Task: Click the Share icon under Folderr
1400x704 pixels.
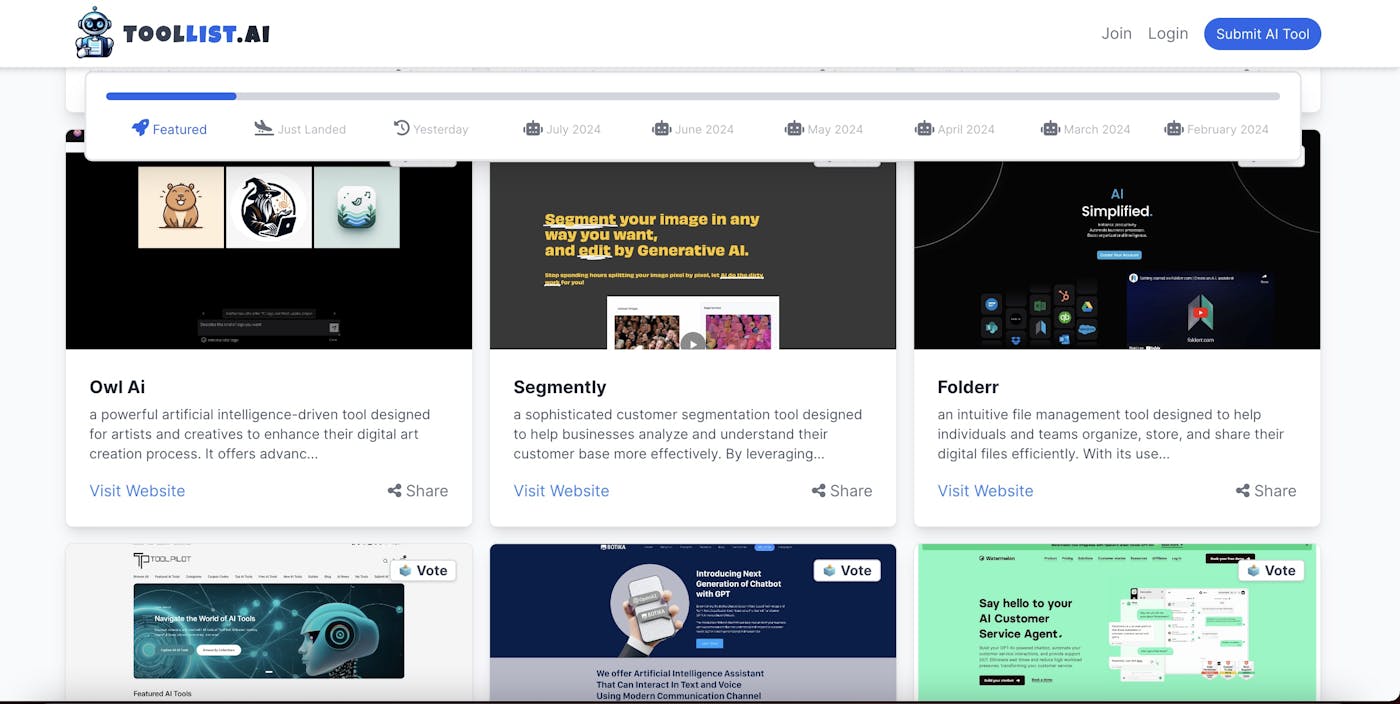Action: [1240, 490]
